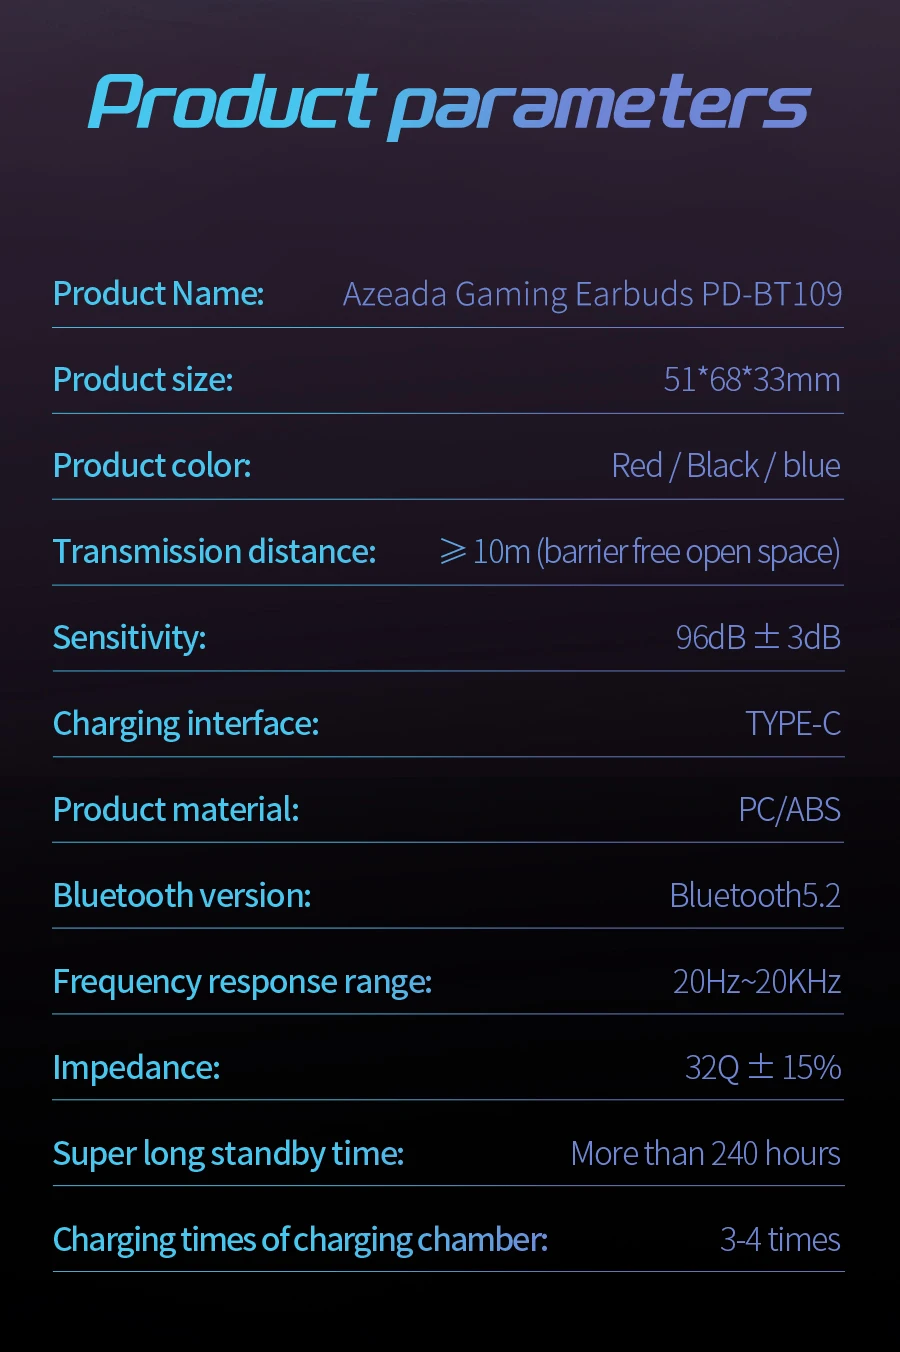Click the "3-4 times" charging value
The width and height of the screenshot is (900, 1352).
tap(780, 1240)
